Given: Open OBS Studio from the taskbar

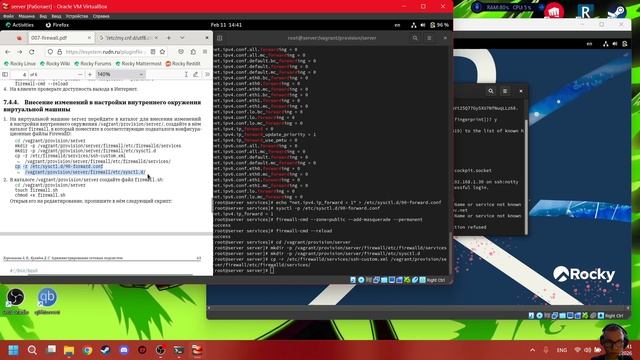Looking at the screenshot, I should tap(160, 350).
